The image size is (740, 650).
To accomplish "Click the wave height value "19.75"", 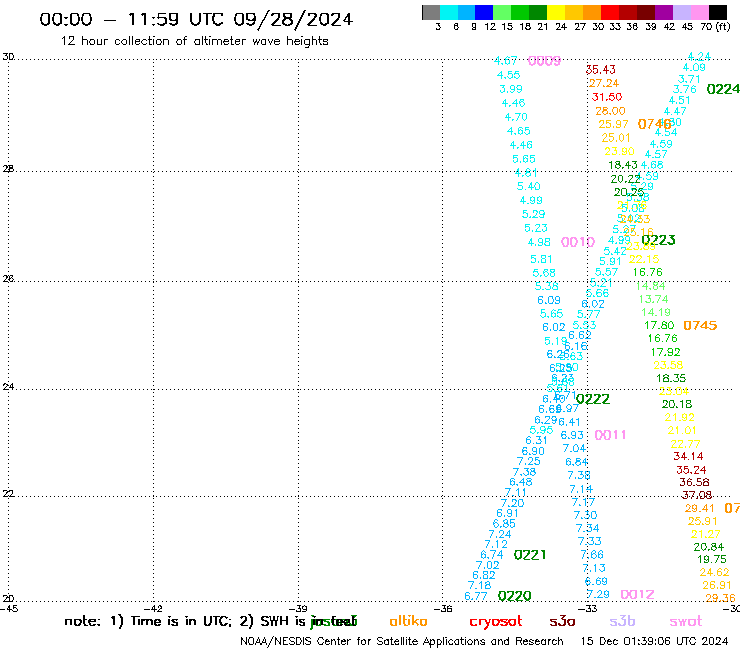I will 712,559.
